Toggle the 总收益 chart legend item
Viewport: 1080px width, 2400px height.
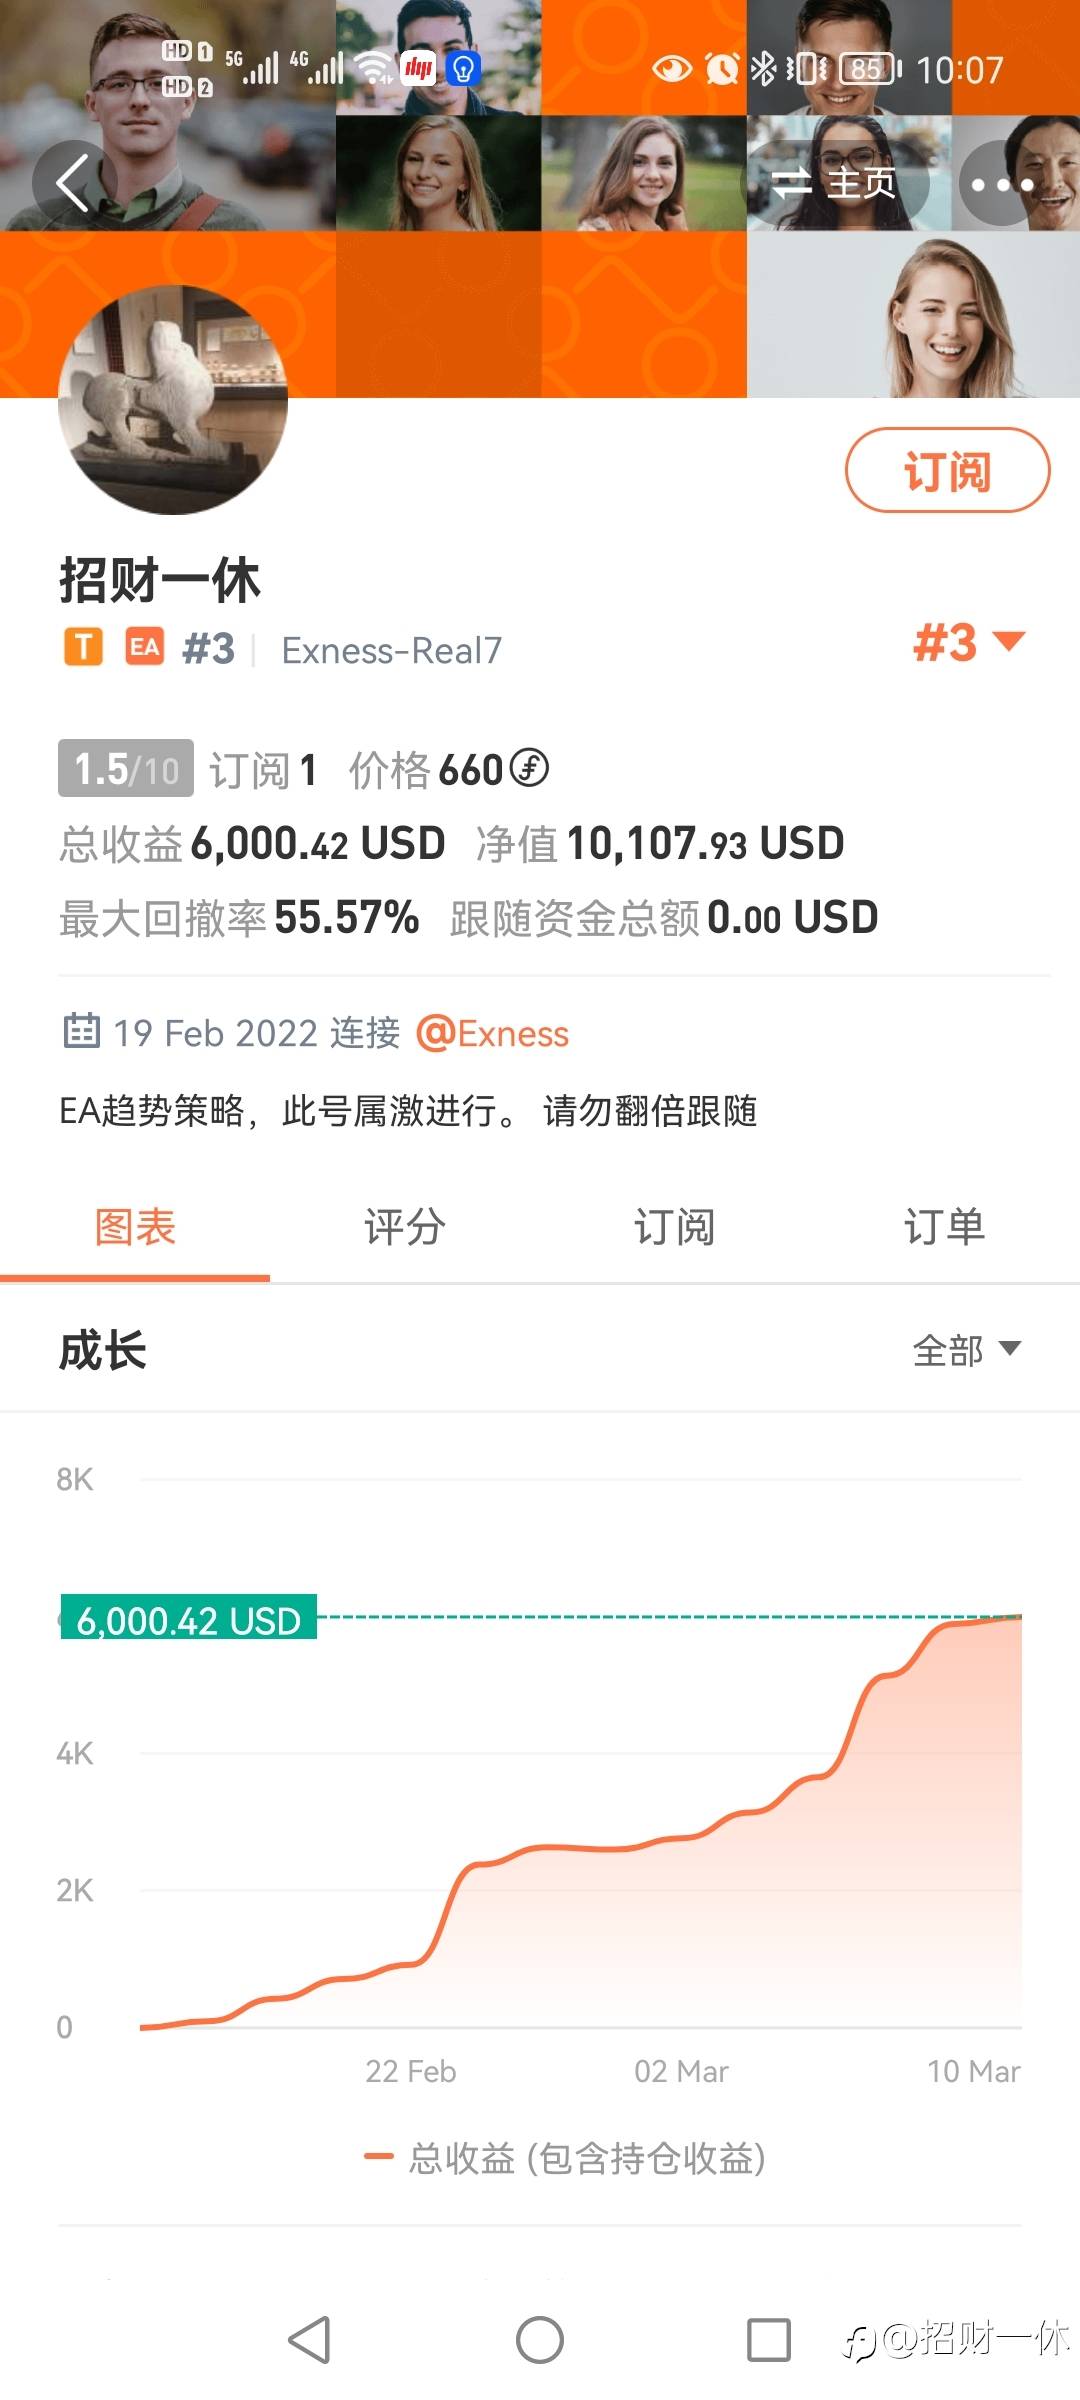(x=565, y=2158)
